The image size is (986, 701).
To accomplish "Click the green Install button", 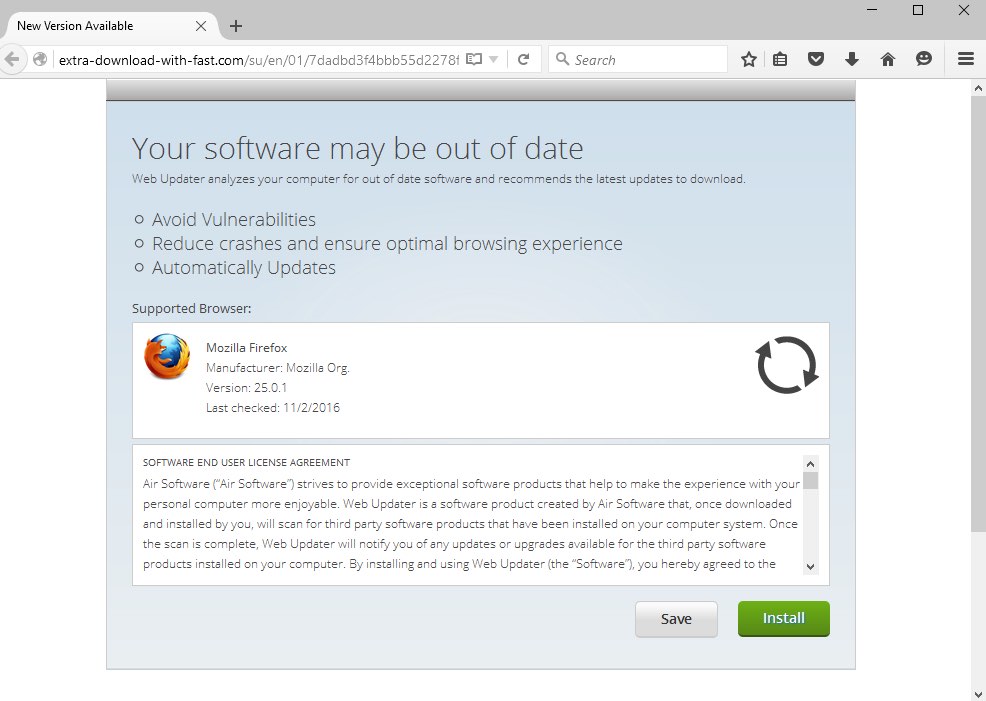I will (x=783, y=619).
